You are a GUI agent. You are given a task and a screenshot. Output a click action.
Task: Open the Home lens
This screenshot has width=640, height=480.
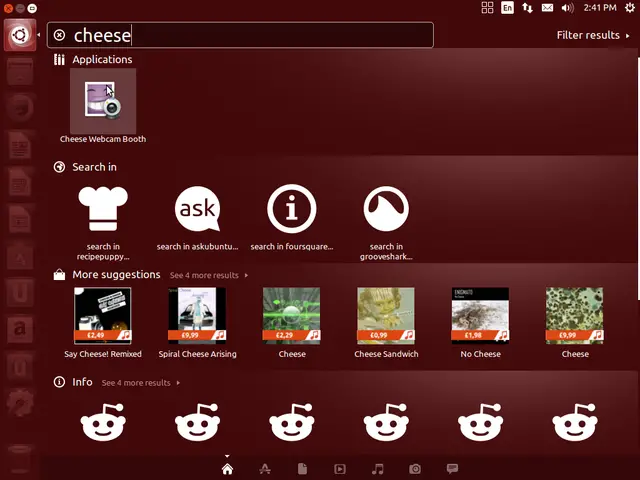(227, 469)
